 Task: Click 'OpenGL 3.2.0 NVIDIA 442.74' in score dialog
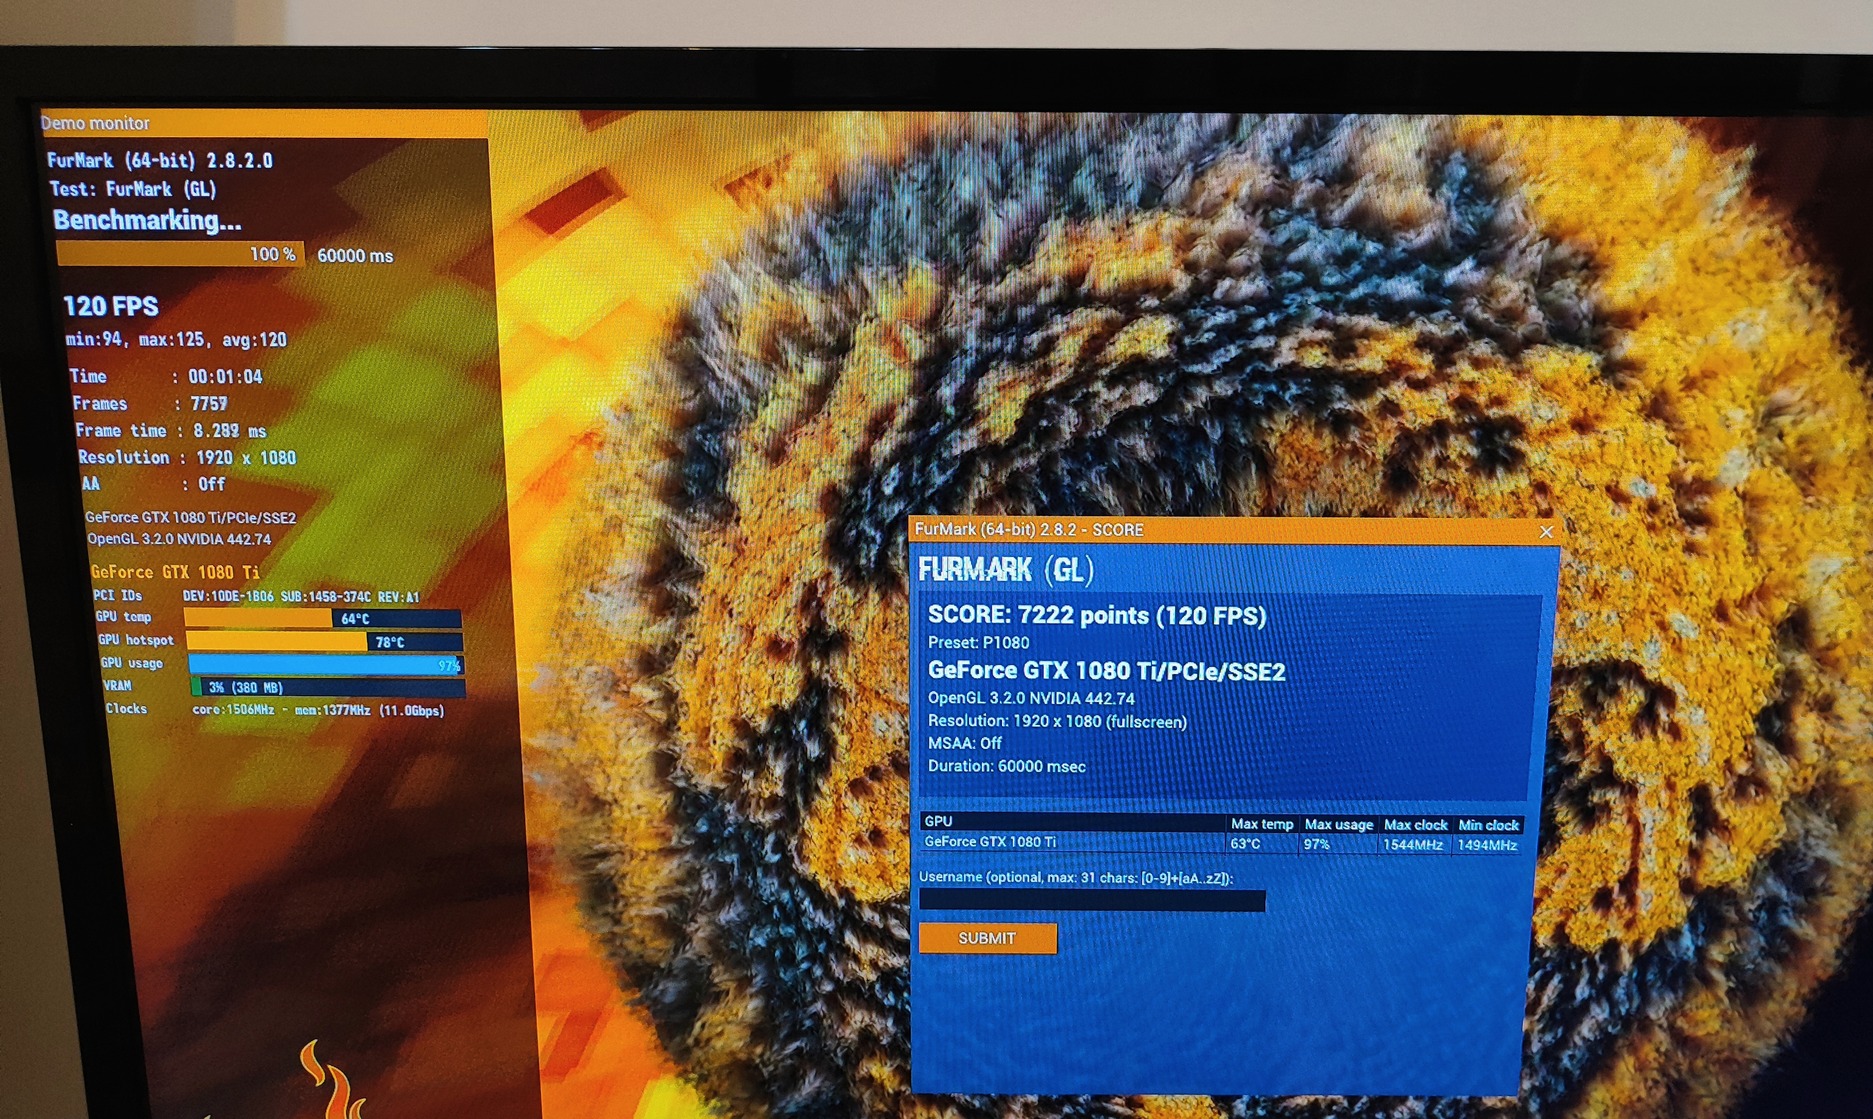(1031, 698)
